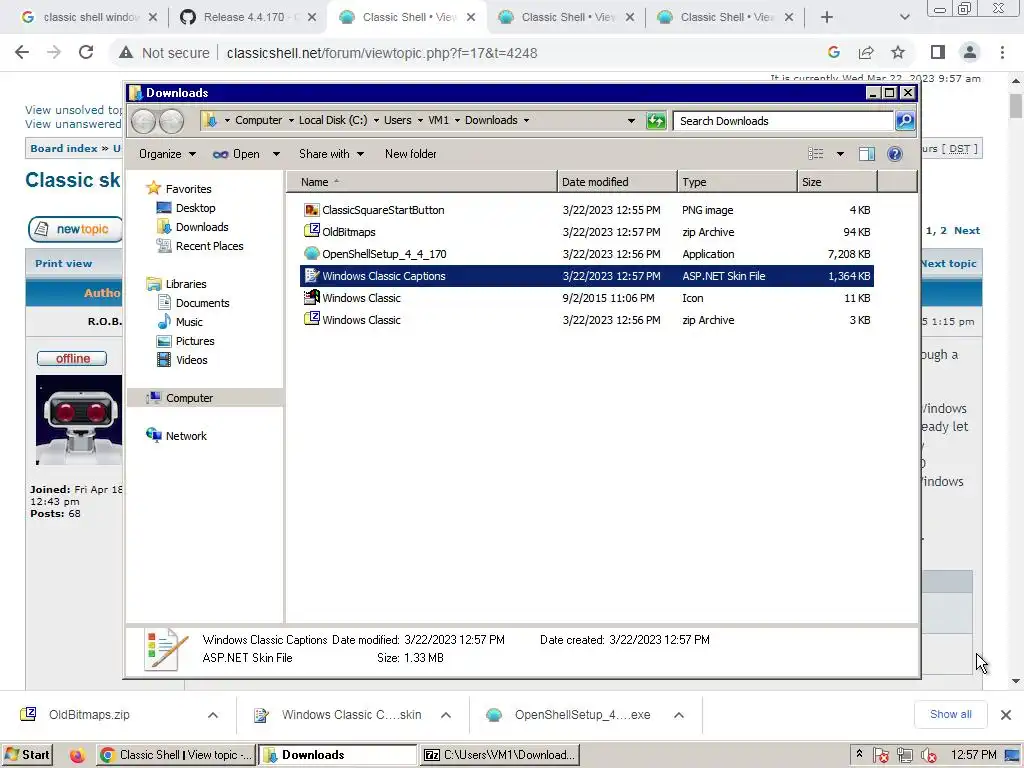This screenshot has width=1024, height=768.
Task: Select the OldBitmaps zip file icon
Action: pos(312,231)
